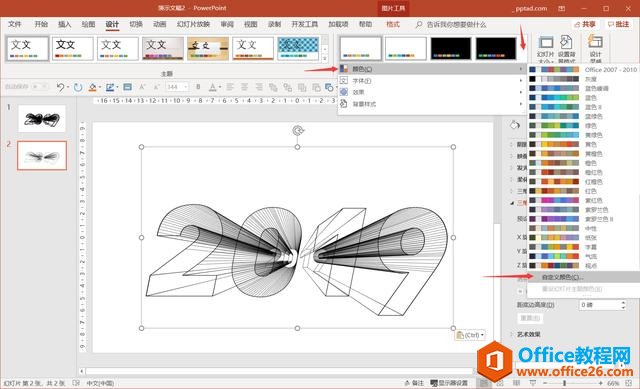Toggle bold formatting with the B button

(x=198, y=87)
